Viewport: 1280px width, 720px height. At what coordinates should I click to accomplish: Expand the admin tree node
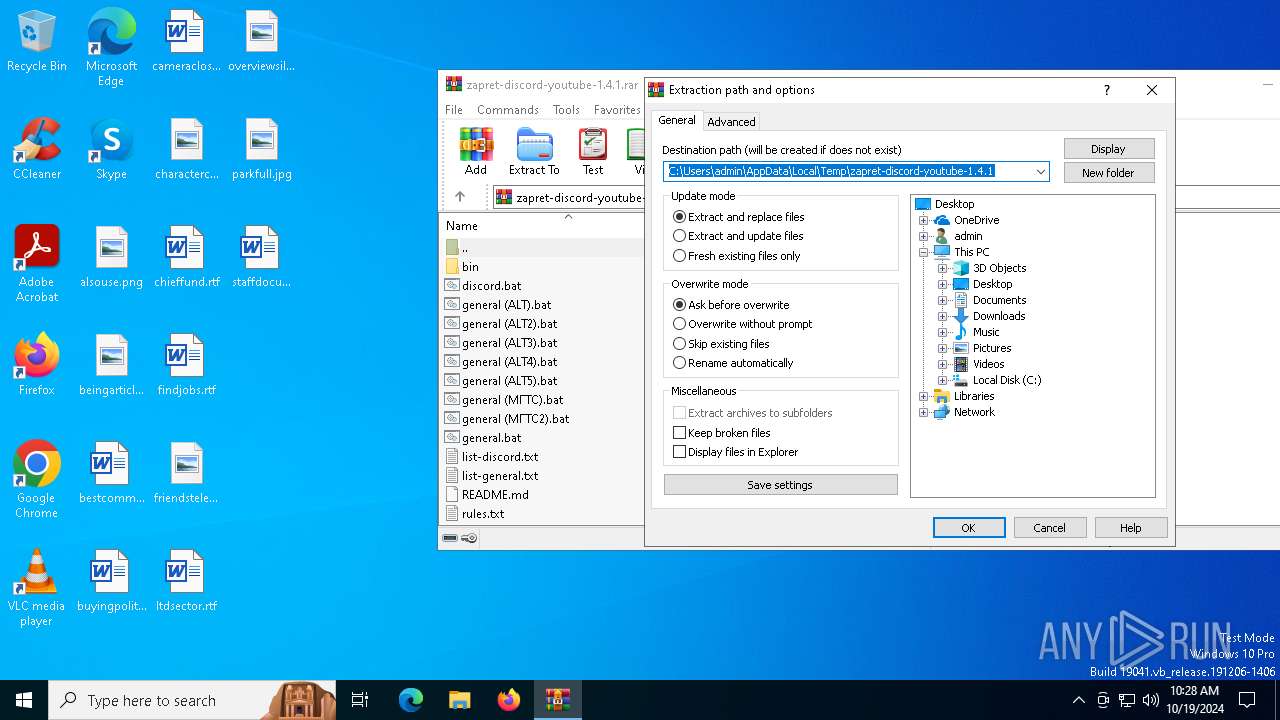924,236
